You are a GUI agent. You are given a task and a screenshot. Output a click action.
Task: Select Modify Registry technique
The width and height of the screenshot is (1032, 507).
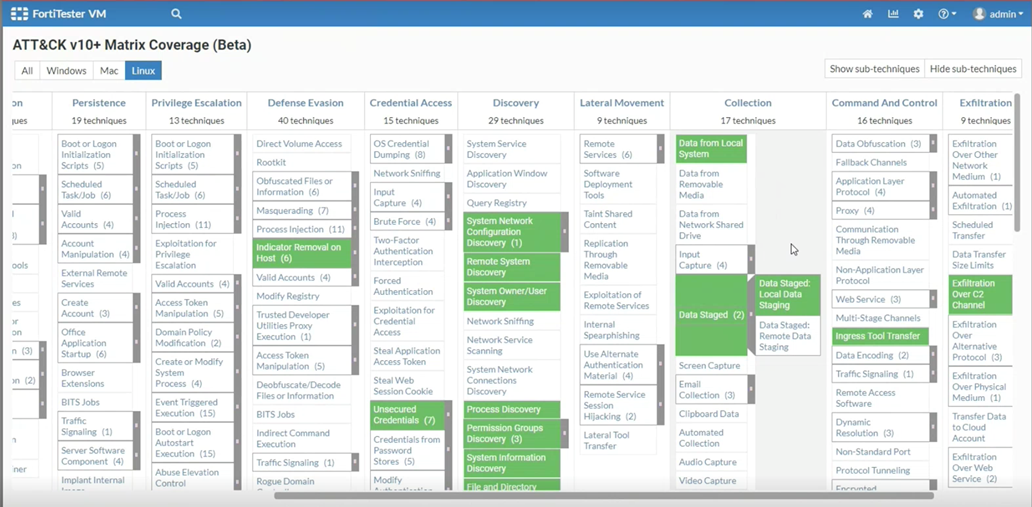click(x=301, y=296)
